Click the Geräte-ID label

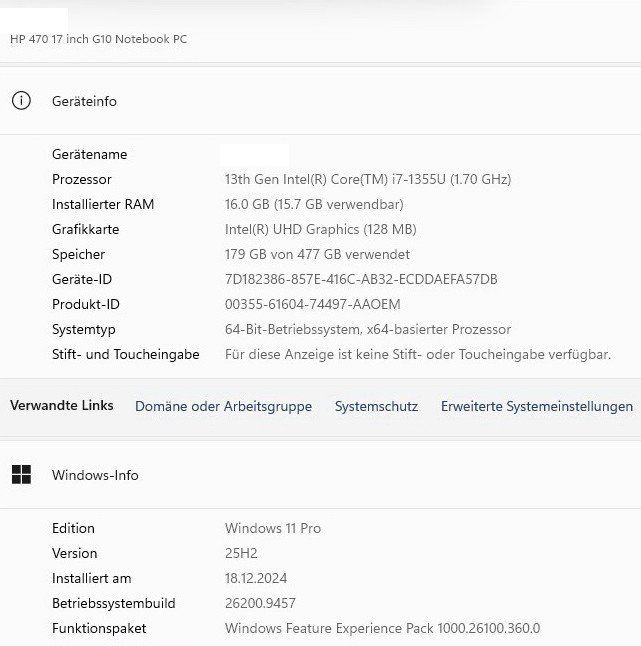pos(82,279)
